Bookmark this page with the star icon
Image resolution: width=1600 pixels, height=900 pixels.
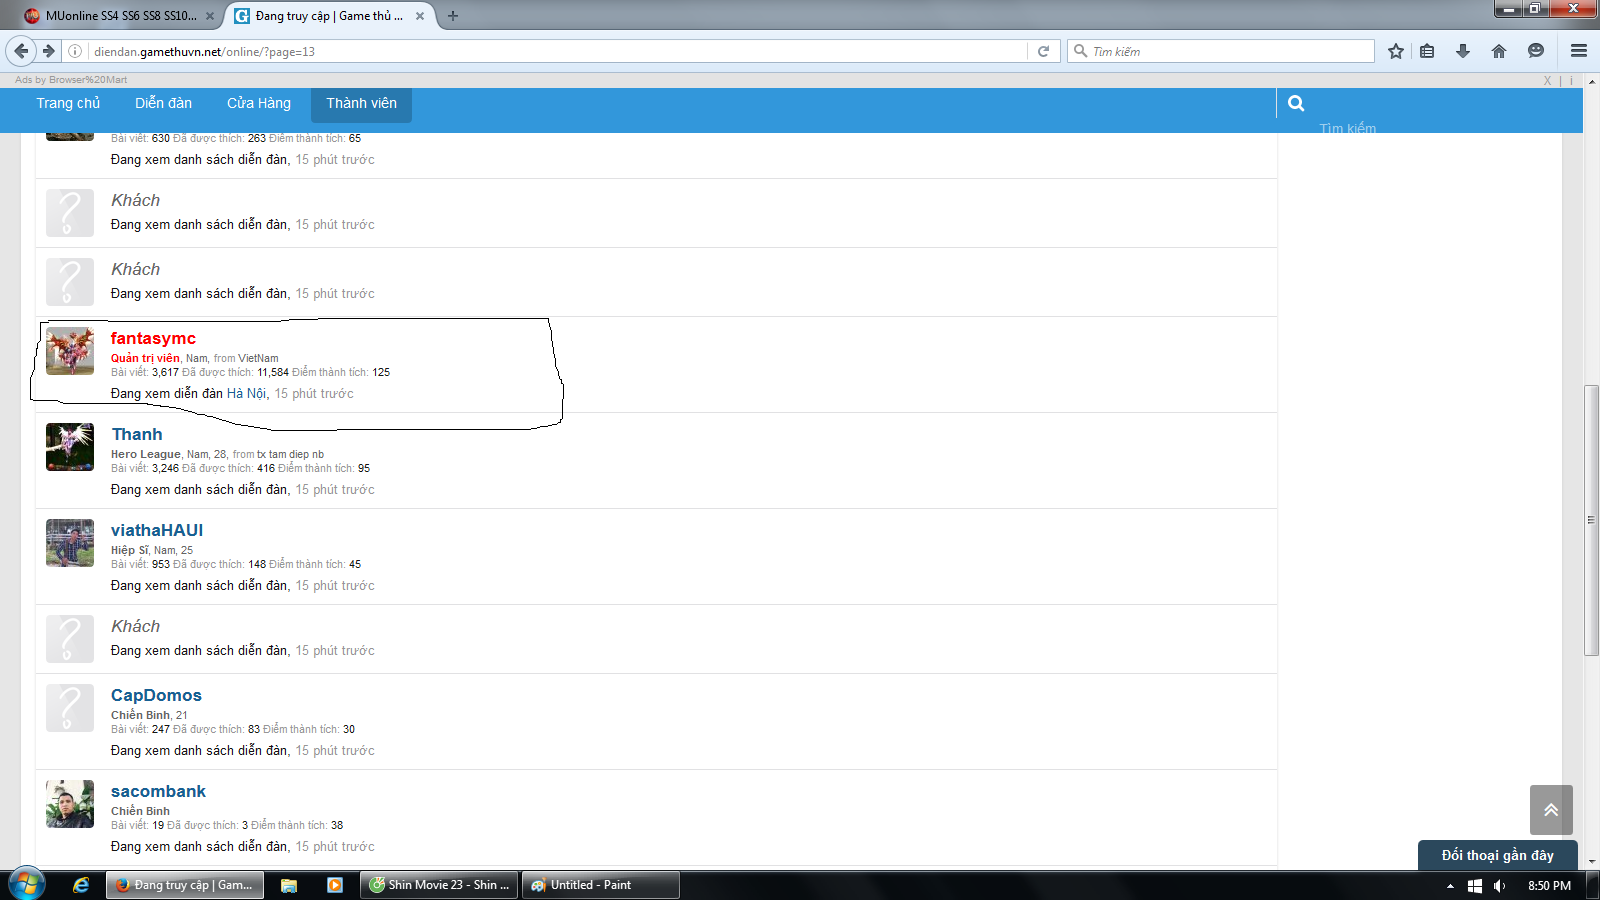tap(1396, 51)
